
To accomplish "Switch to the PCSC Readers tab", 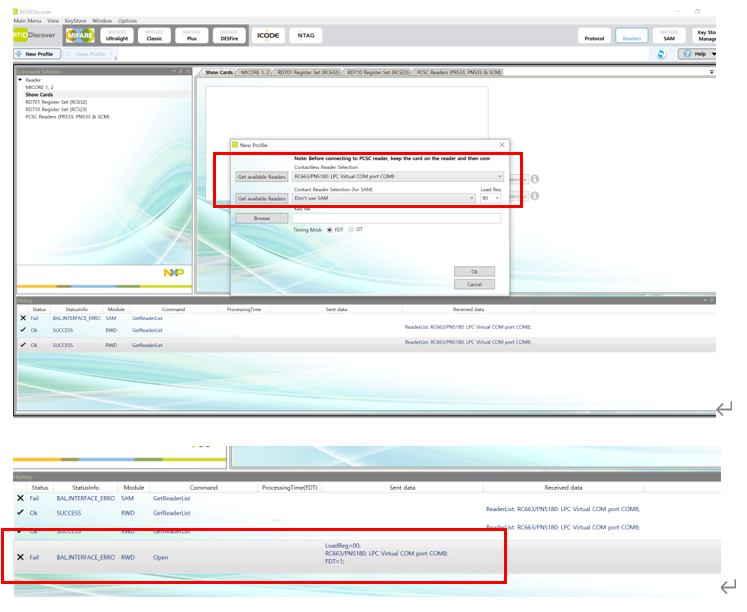I will tap(459, 72).
